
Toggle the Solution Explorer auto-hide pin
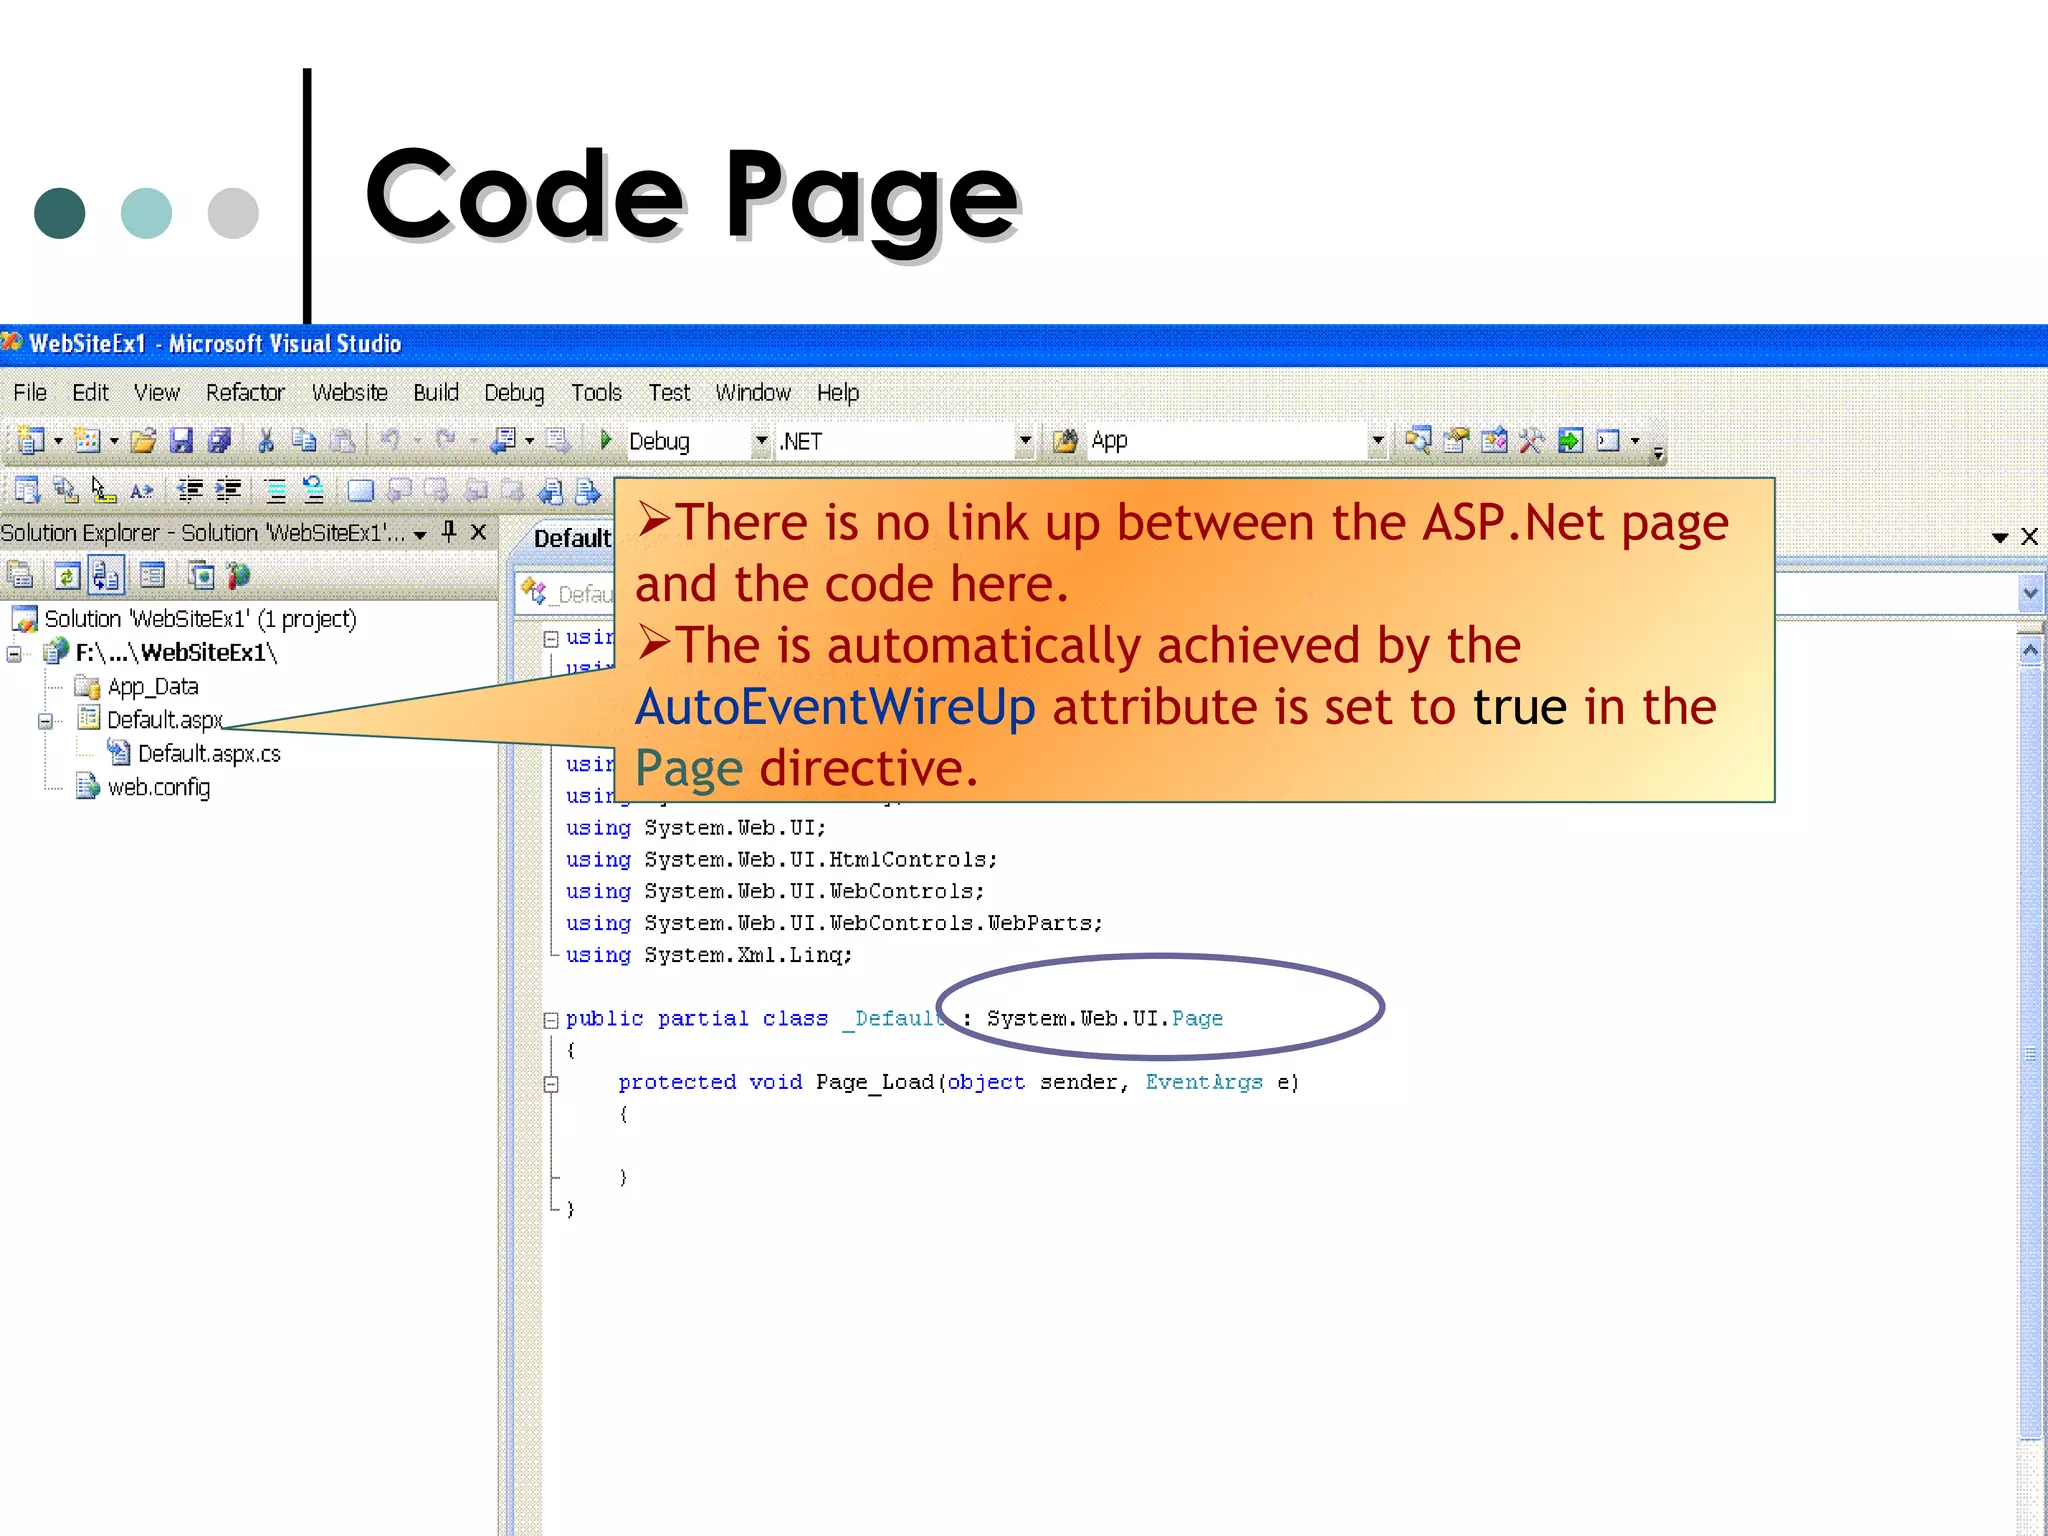click(449, 532)
